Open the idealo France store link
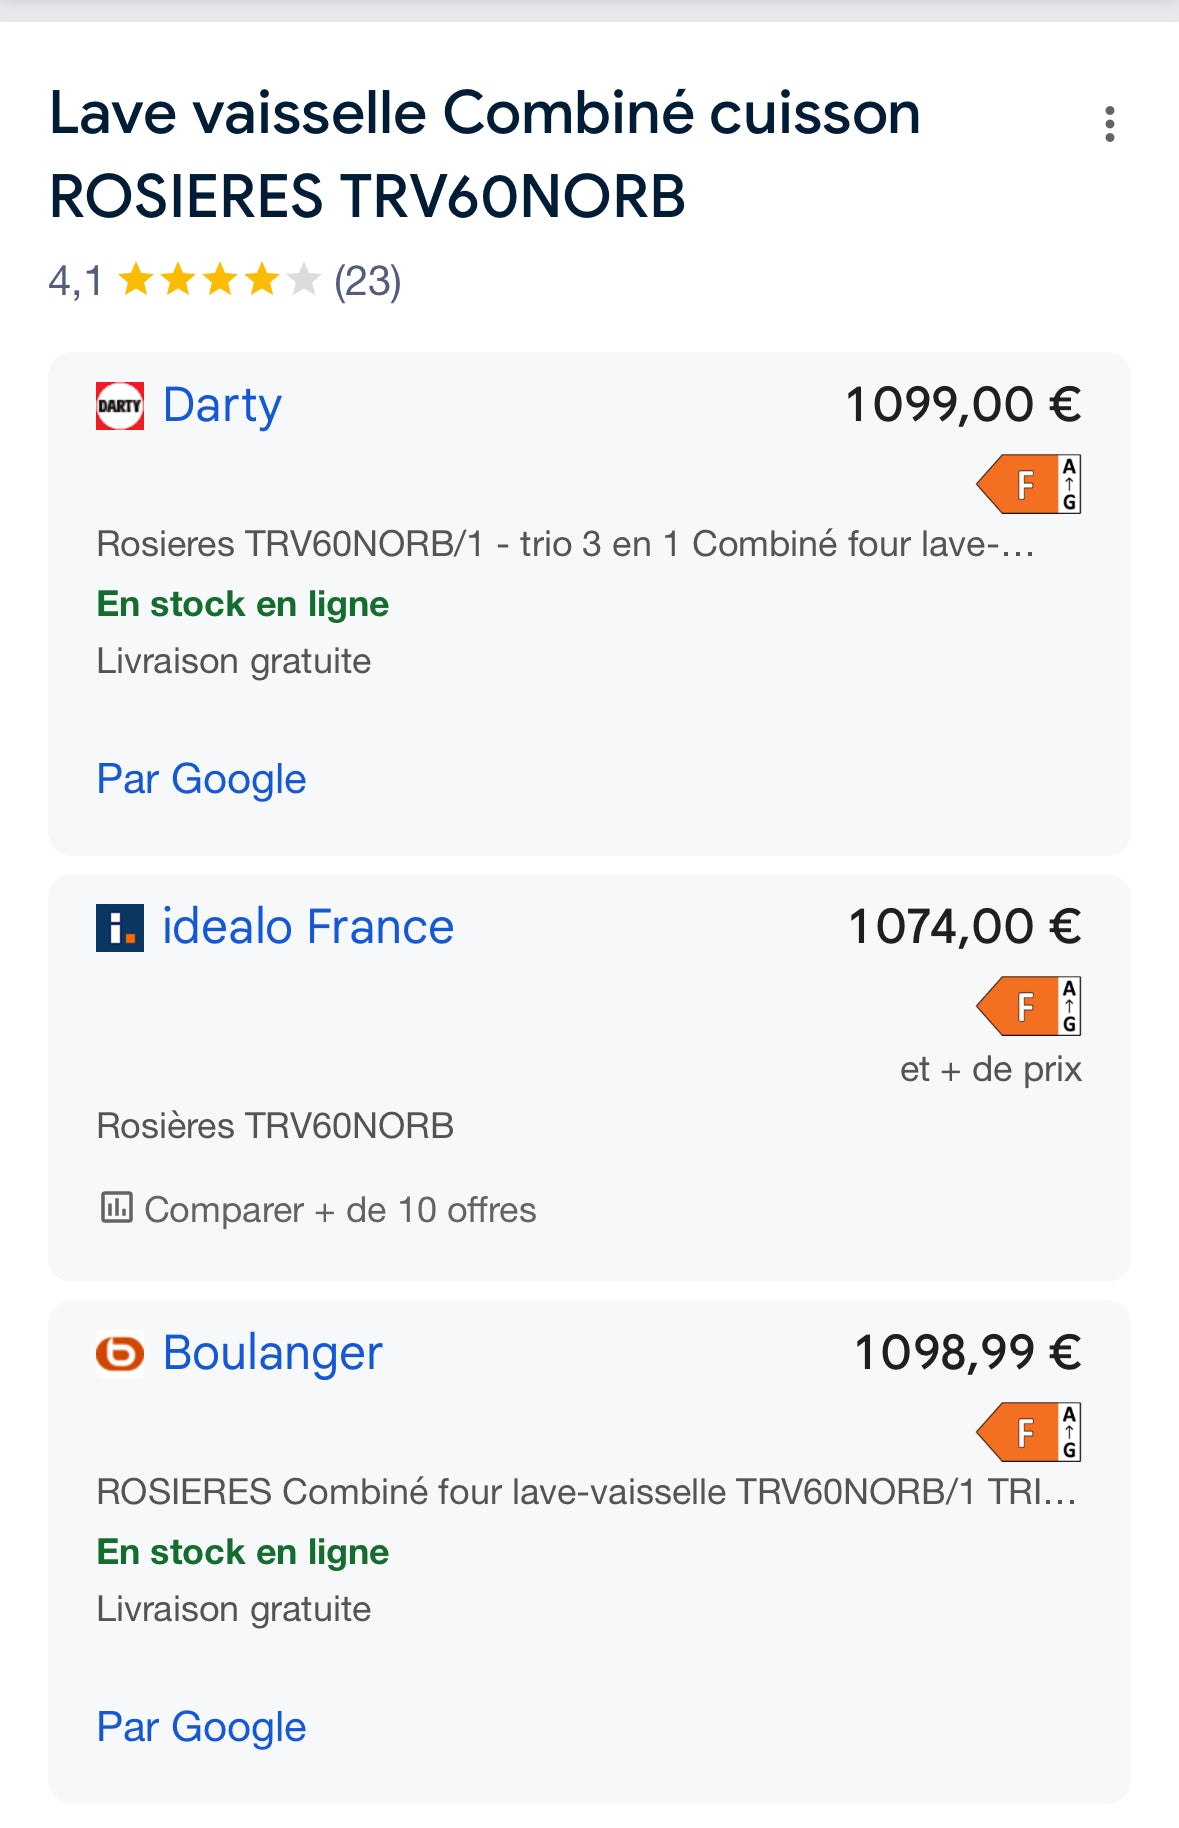Viewport: 1179px width, 1828px height. click(x=308, y=928)
